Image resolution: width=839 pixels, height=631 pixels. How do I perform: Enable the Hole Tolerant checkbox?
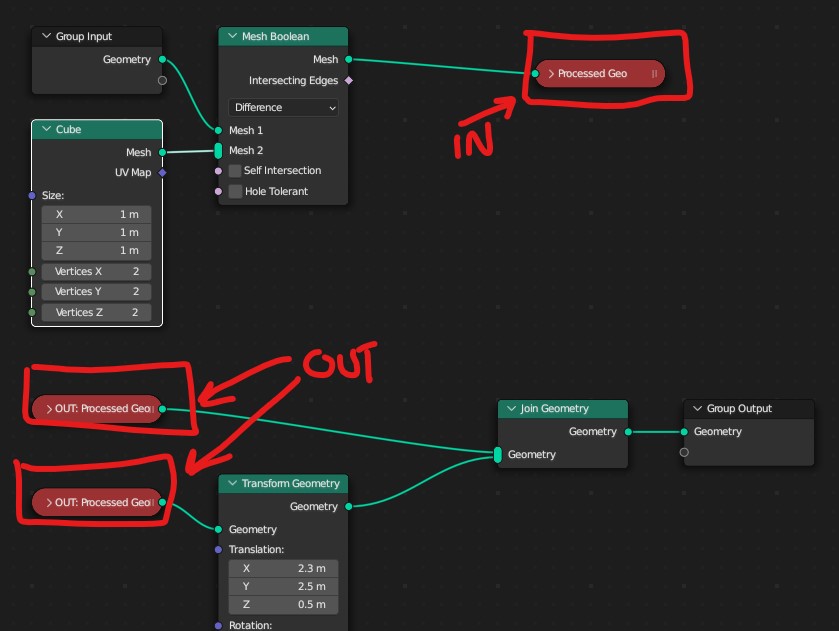click(235, 192)
